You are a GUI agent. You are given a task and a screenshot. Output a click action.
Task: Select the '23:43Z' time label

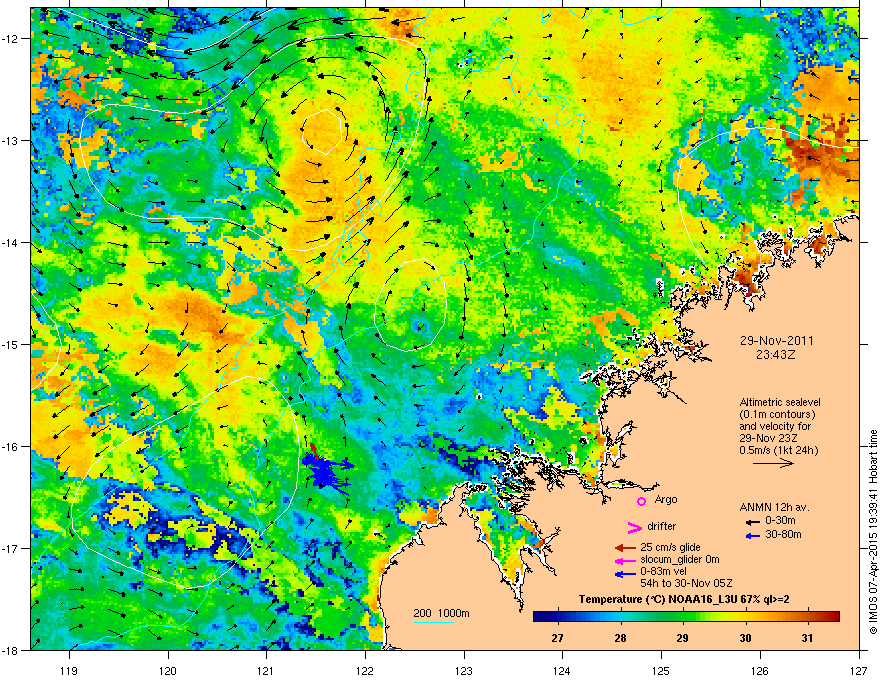[776, 355]
